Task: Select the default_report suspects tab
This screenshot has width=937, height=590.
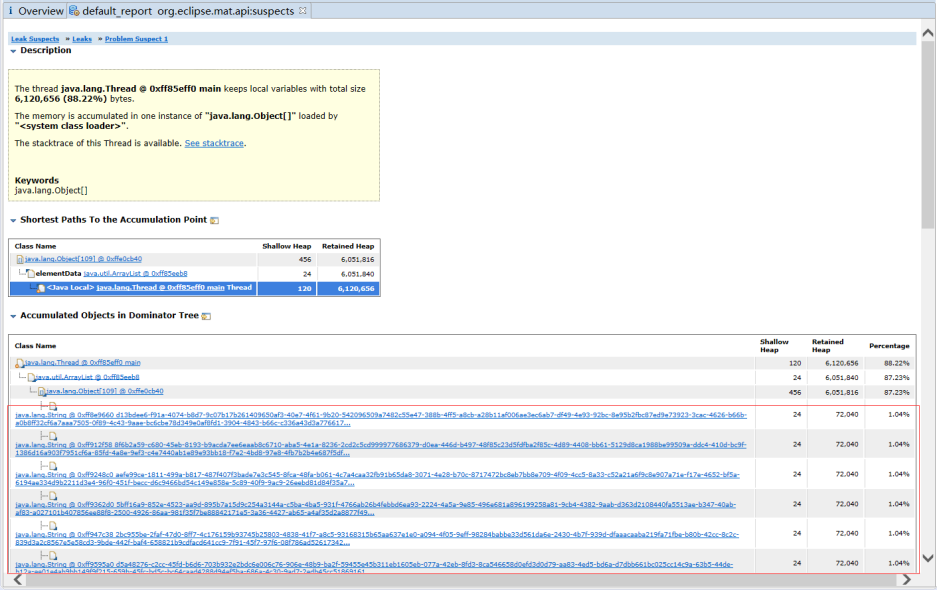Action: pyautogui.click(x=188, y=11)
